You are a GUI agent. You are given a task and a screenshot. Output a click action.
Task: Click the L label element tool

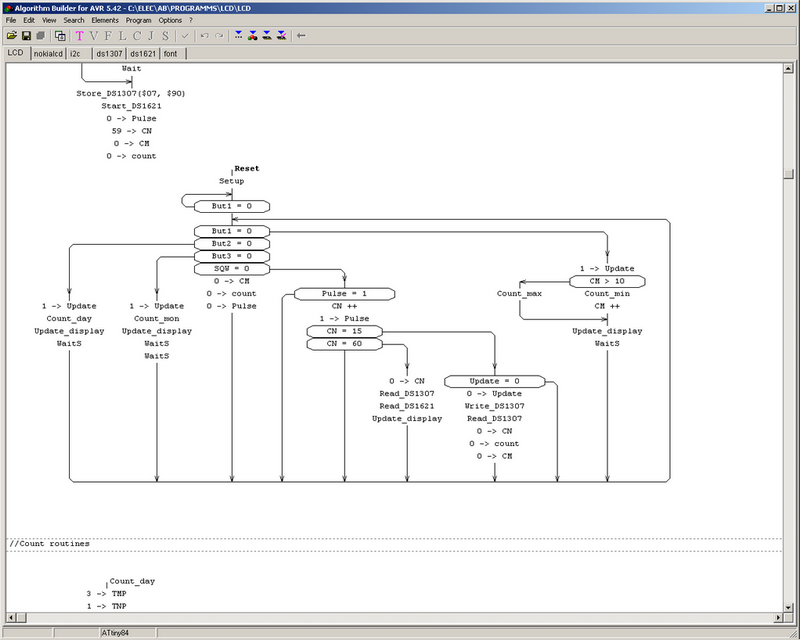(122, 35)
